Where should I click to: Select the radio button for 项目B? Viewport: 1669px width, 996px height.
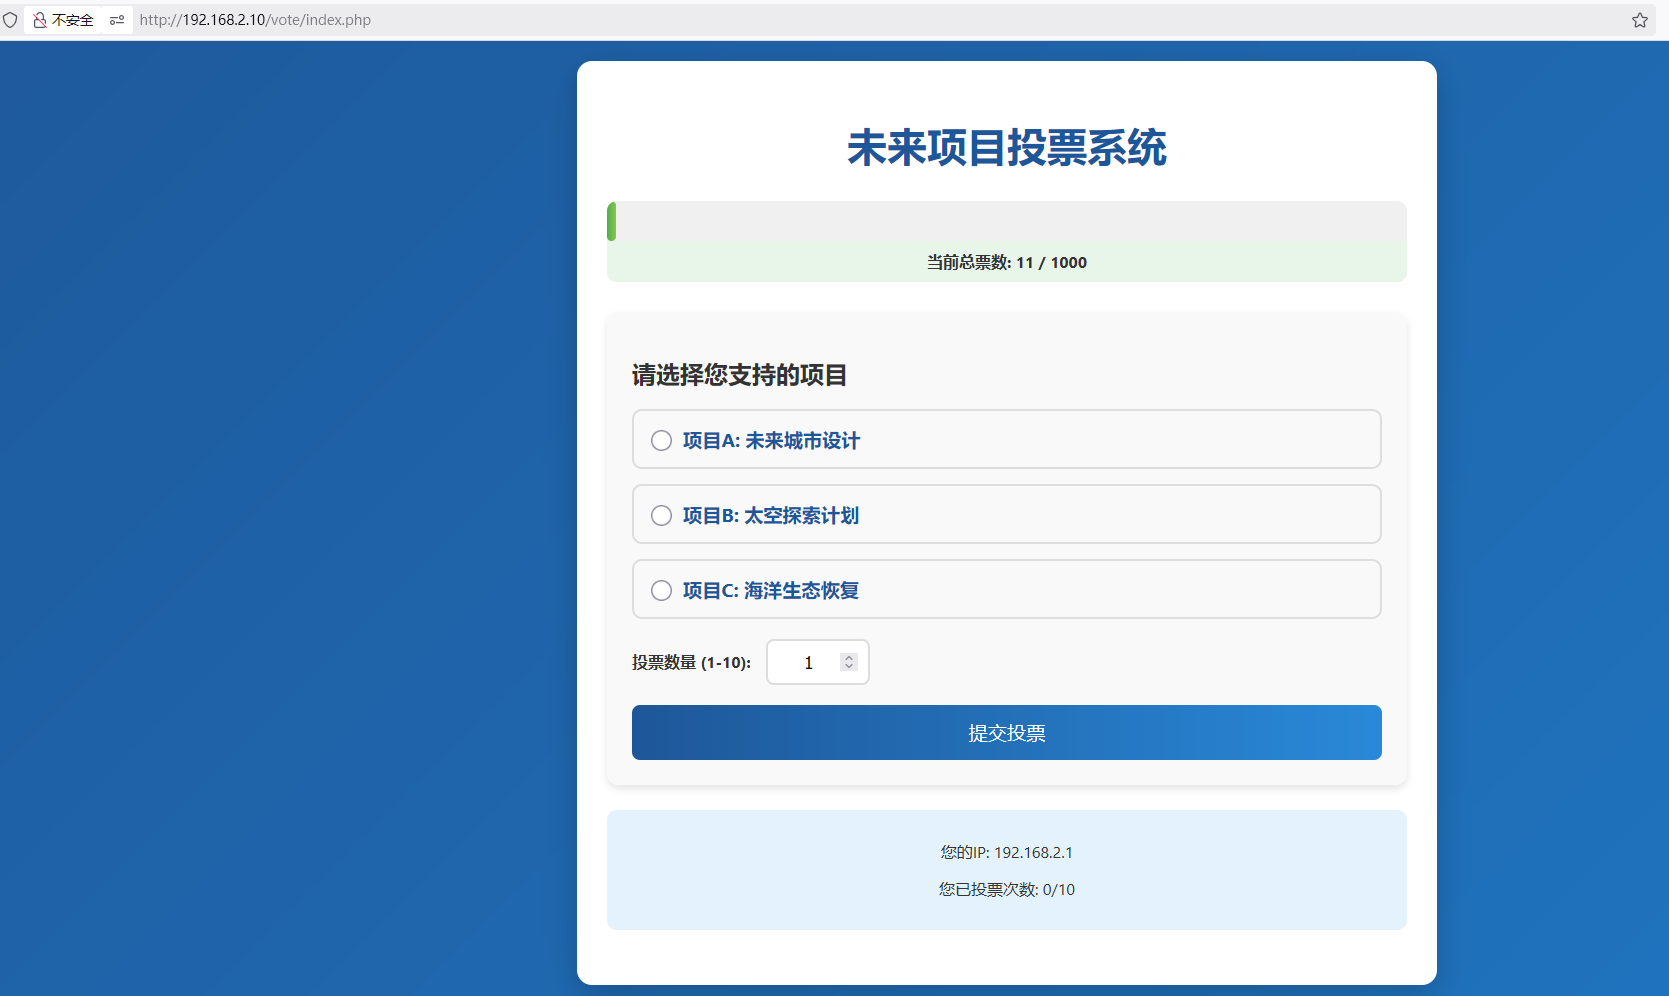click(x=661, y=516)
